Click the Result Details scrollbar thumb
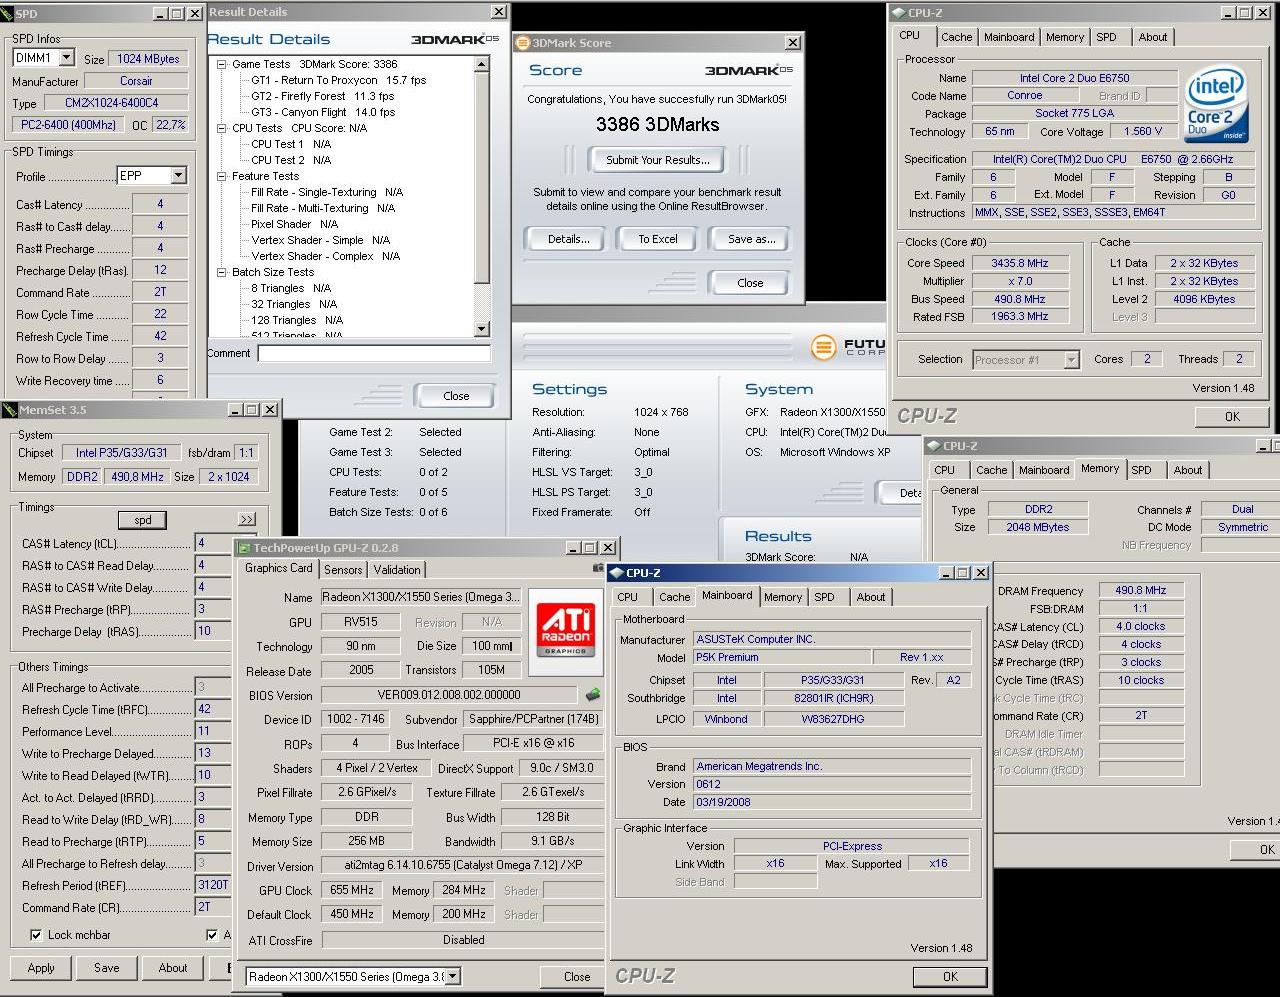This screenshot has height=997, width=1280. pyautogui.click(x=481, y=177)
